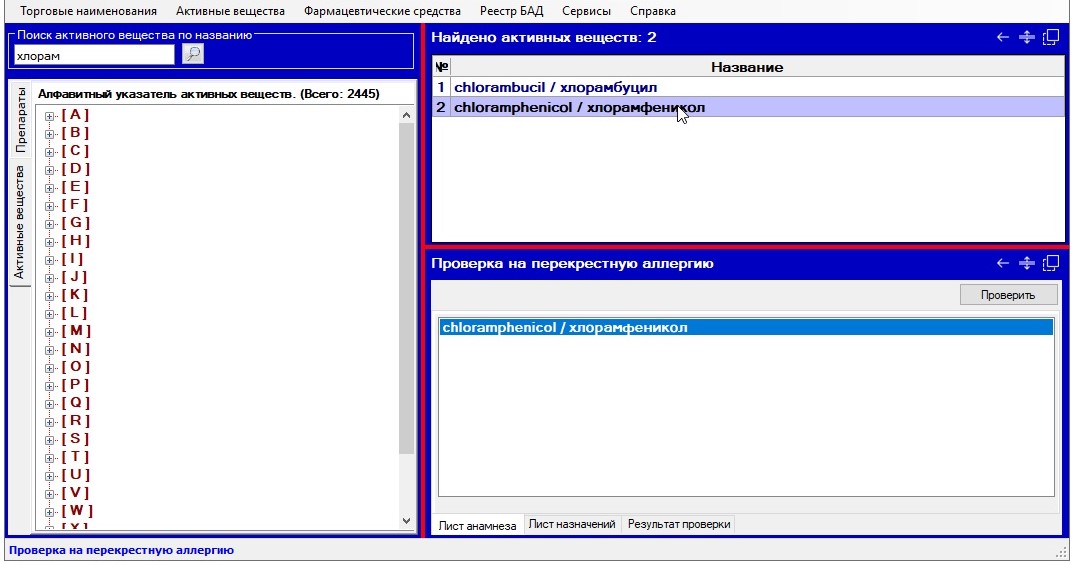Click detach window icon in cross-allergy panel
Viewport: 1075px width, 565px height.
click(1050, 264)
